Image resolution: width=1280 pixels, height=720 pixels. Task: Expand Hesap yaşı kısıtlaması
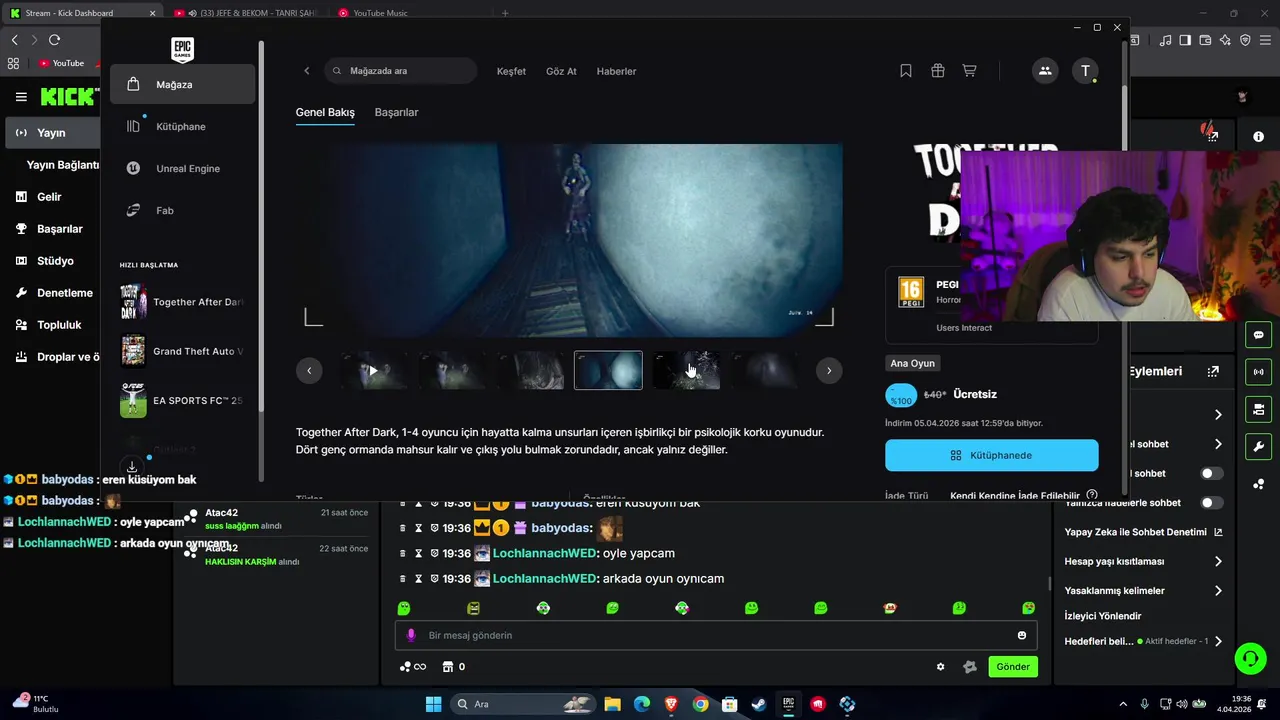pyautogui.click(x=1218, y=561)
